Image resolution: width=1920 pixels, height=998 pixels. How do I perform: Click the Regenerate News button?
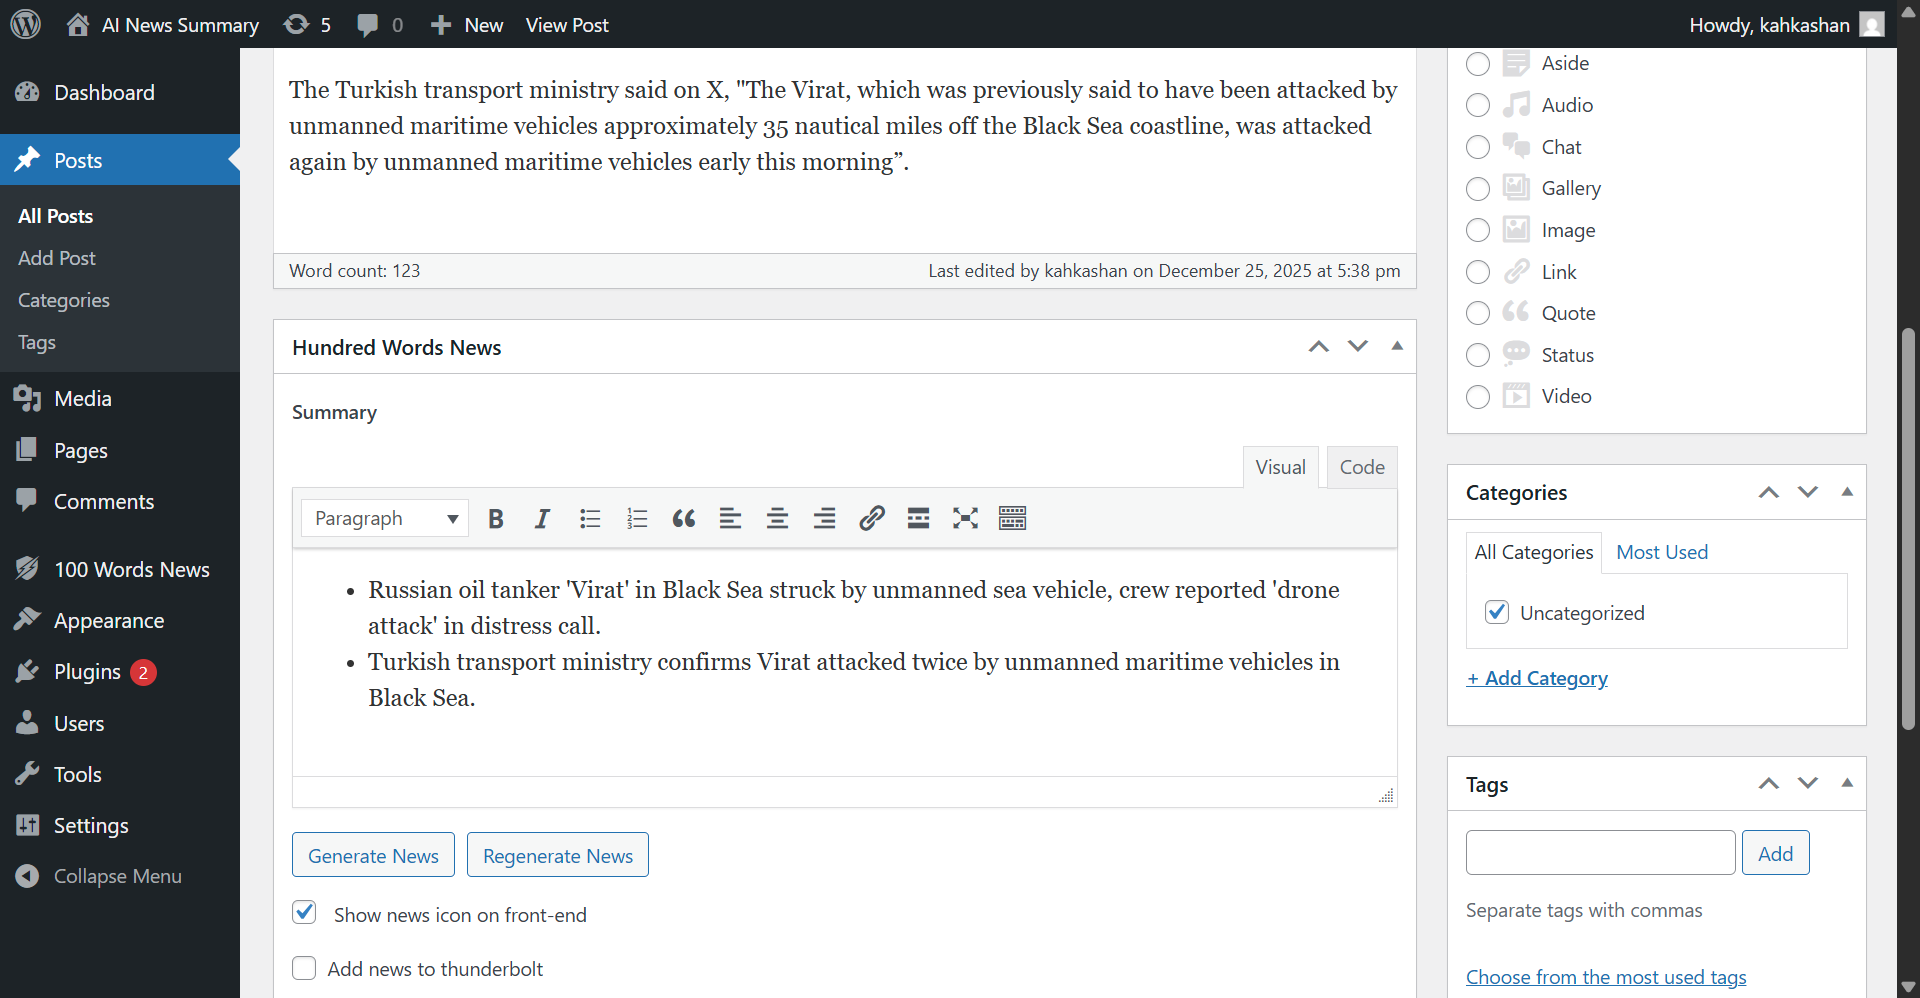pos(558,855)
